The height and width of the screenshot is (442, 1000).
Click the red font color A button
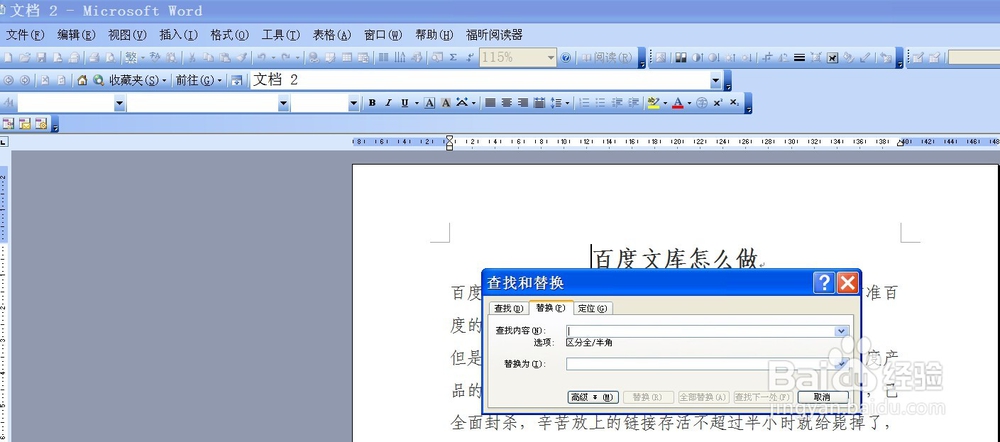[x=677, y=103]
